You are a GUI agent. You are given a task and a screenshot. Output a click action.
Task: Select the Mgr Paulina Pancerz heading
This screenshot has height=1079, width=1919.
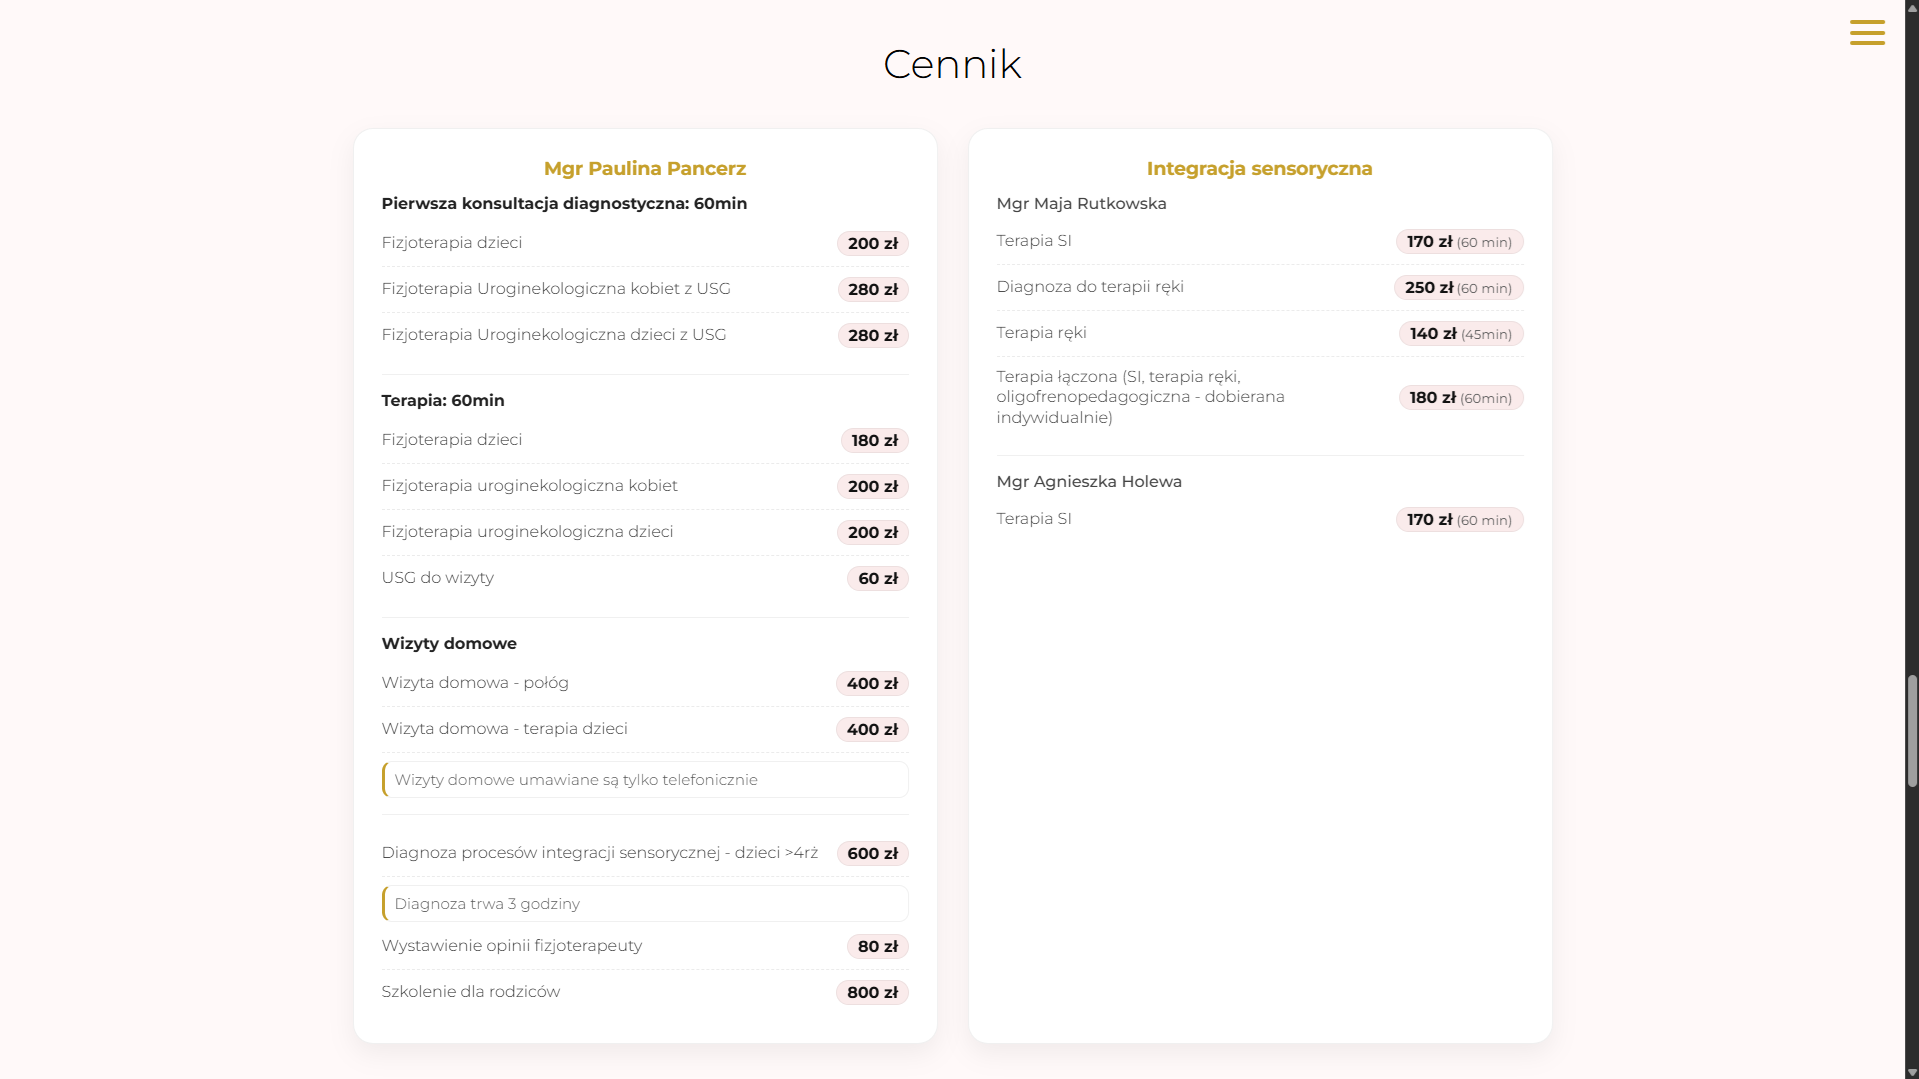pos(645,168)
